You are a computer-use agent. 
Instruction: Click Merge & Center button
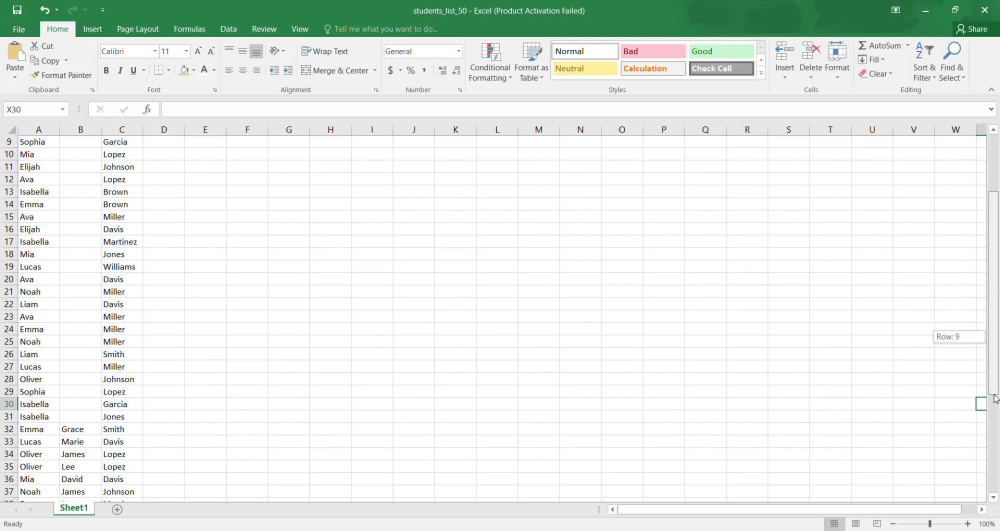click(335, 70)
